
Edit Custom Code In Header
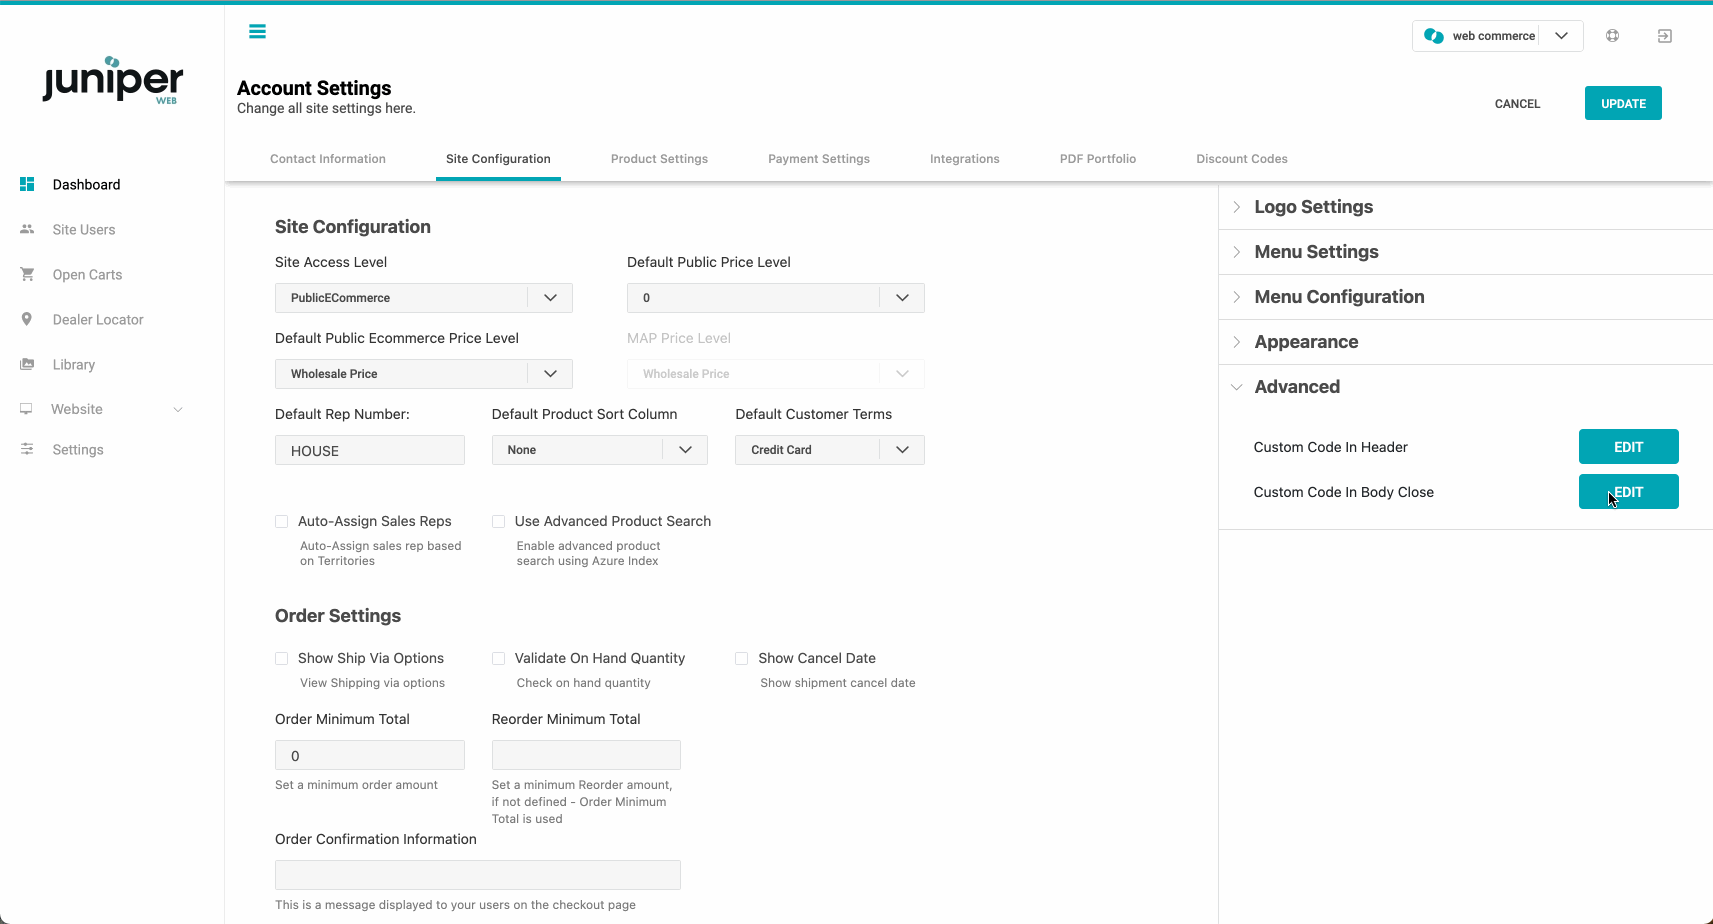[1628, 447]
